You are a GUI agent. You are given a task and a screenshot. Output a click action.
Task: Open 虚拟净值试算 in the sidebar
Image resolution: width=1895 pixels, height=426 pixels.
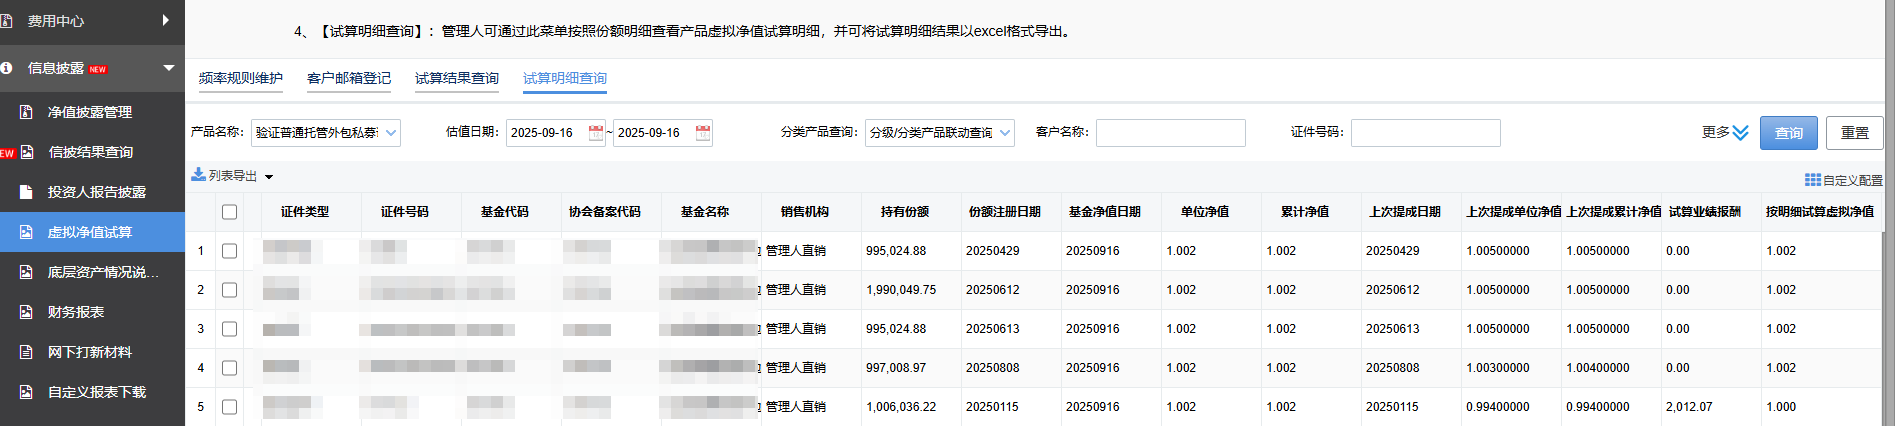(x=92, y=232)
